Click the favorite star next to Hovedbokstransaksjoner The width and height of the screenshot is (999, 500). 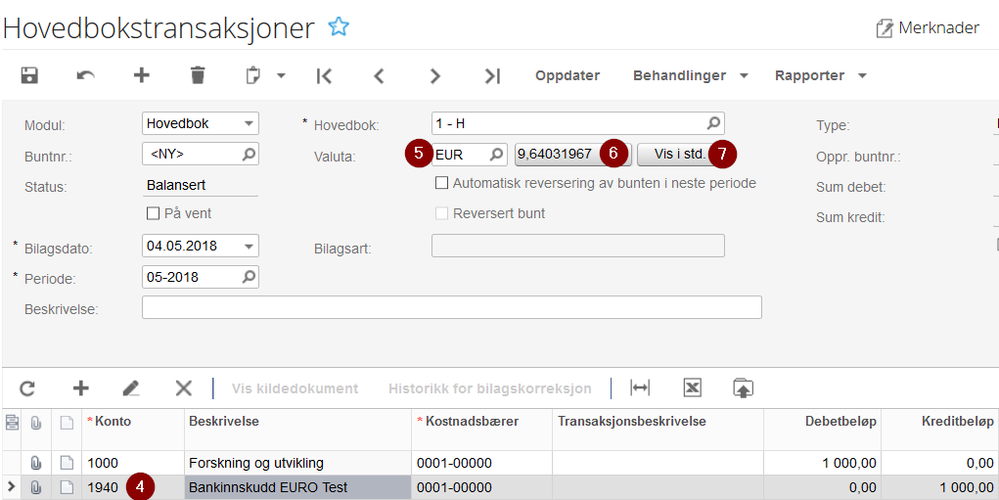(338, 27)
